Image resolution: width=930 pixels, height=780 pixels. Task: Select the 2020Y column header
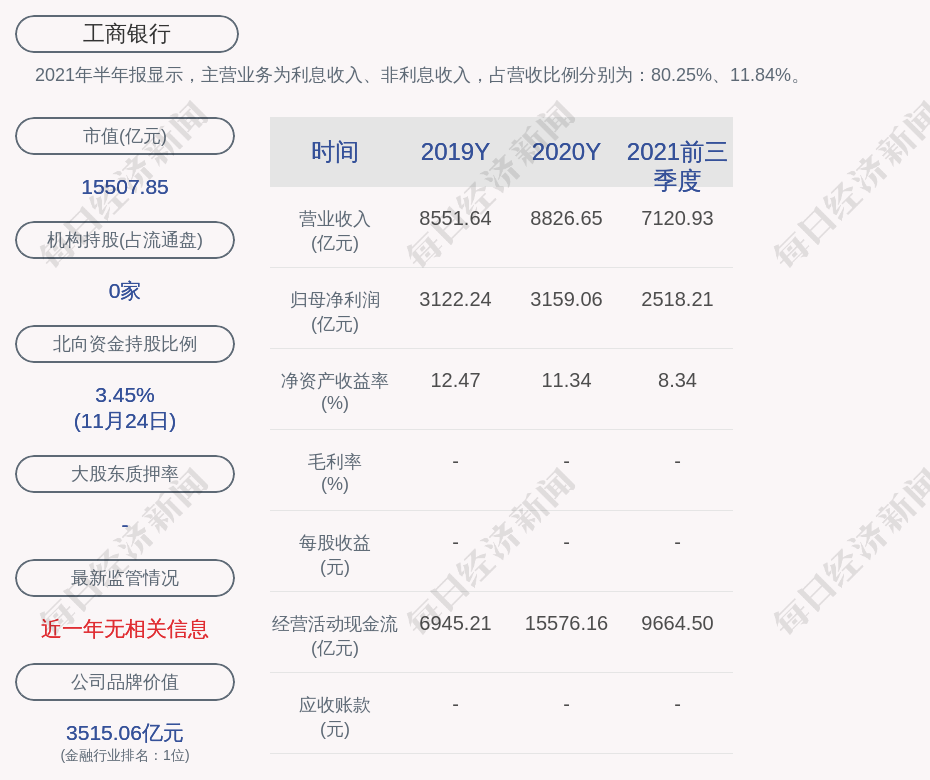566,152
